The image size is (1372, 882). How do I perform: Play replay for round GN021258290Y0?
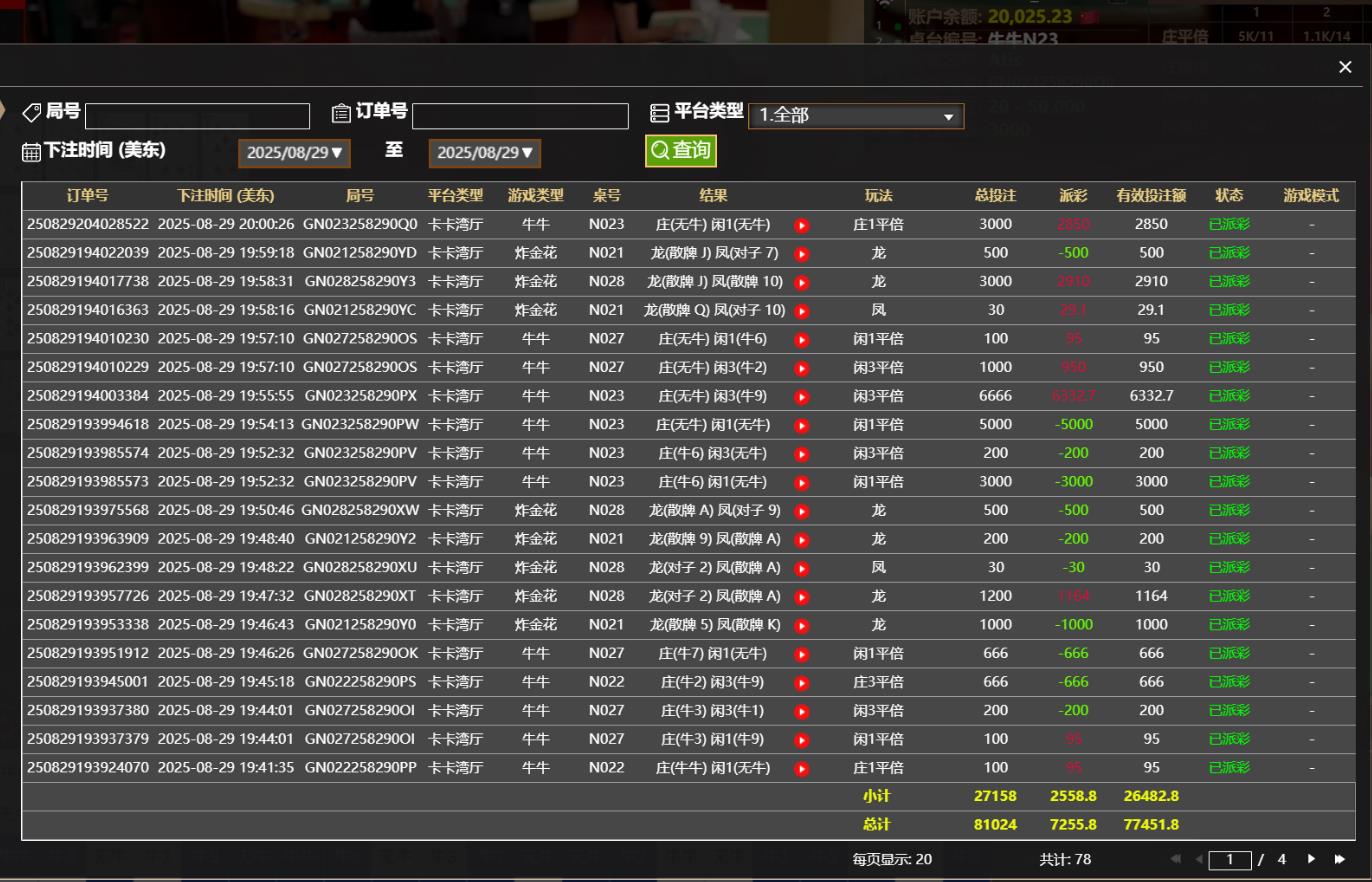pos(801,626)
